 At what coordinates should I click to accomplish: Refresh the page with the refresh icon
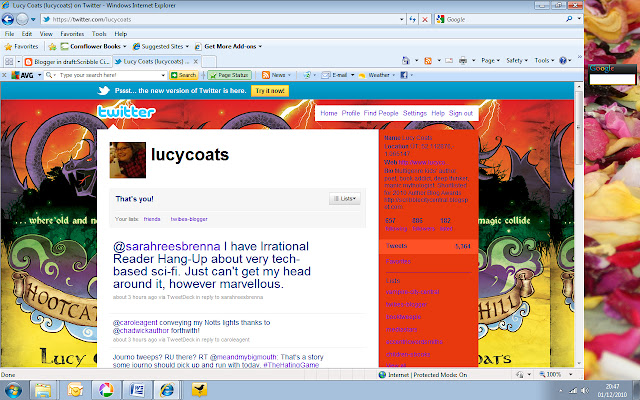click(413, 19)
